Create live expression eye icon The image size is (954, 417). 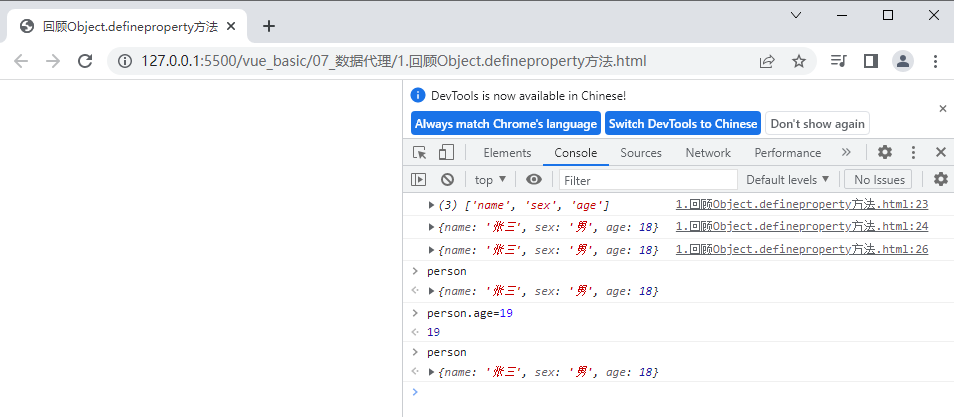click(534, 180)
